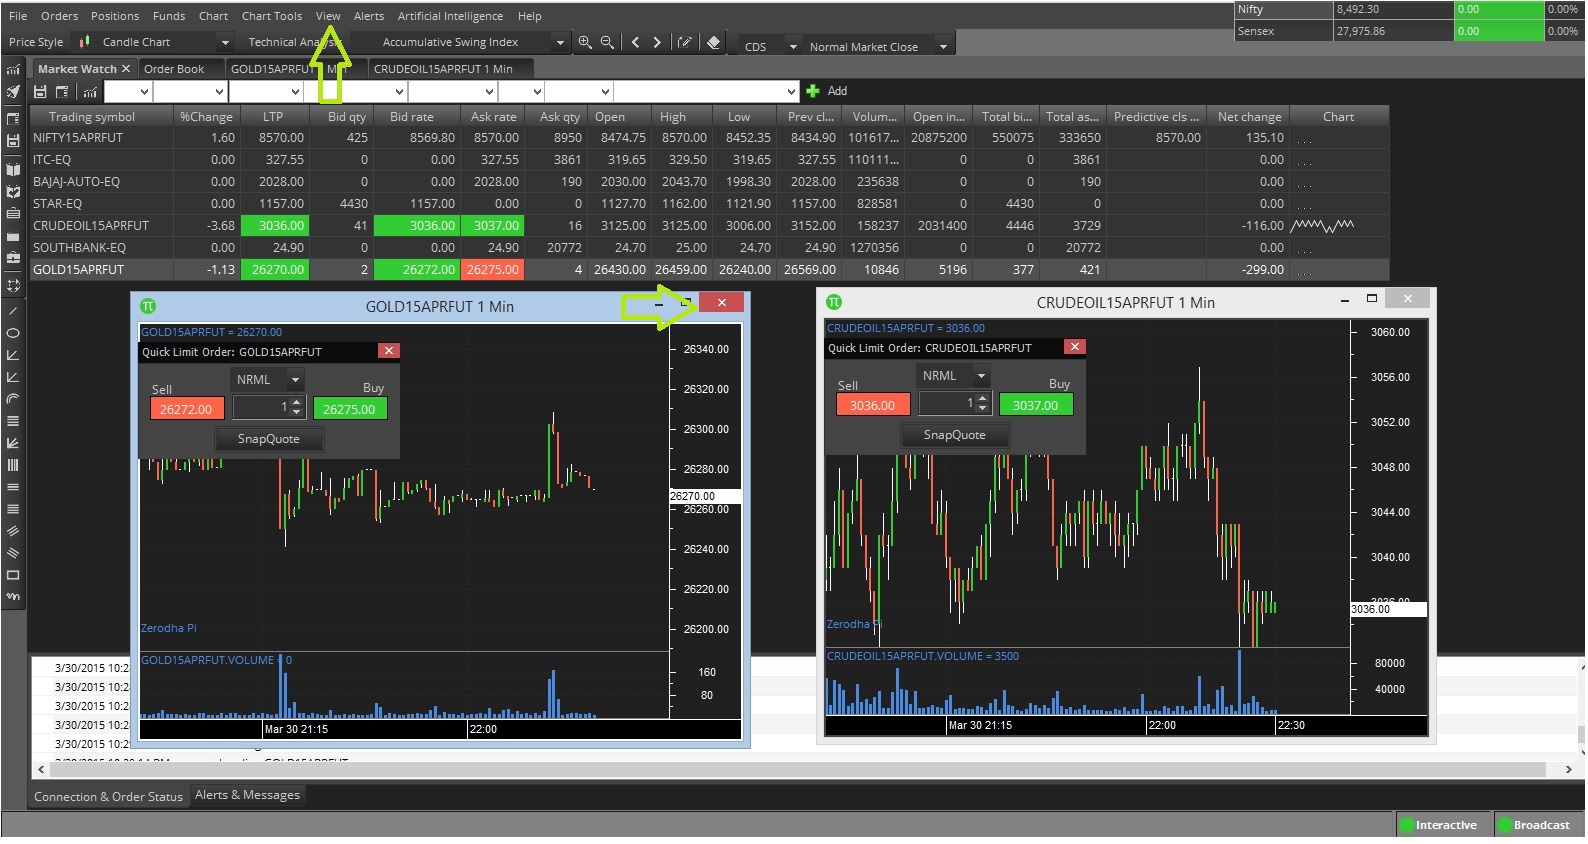
Task: Select the crosshair tool in left sidebar
Action: click(x=13, y=285)
